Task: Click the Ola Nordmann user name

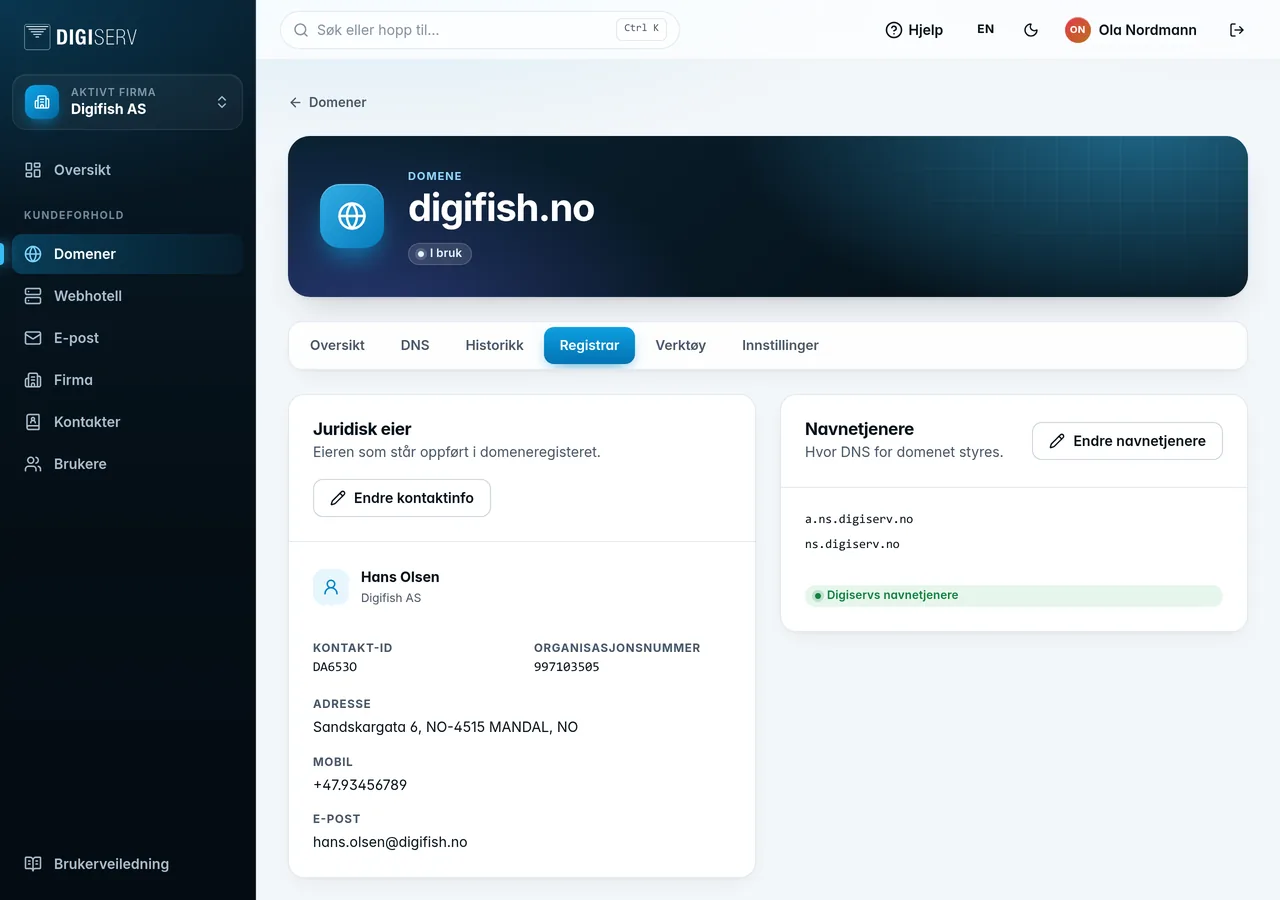Action: tap(1147, 30)
